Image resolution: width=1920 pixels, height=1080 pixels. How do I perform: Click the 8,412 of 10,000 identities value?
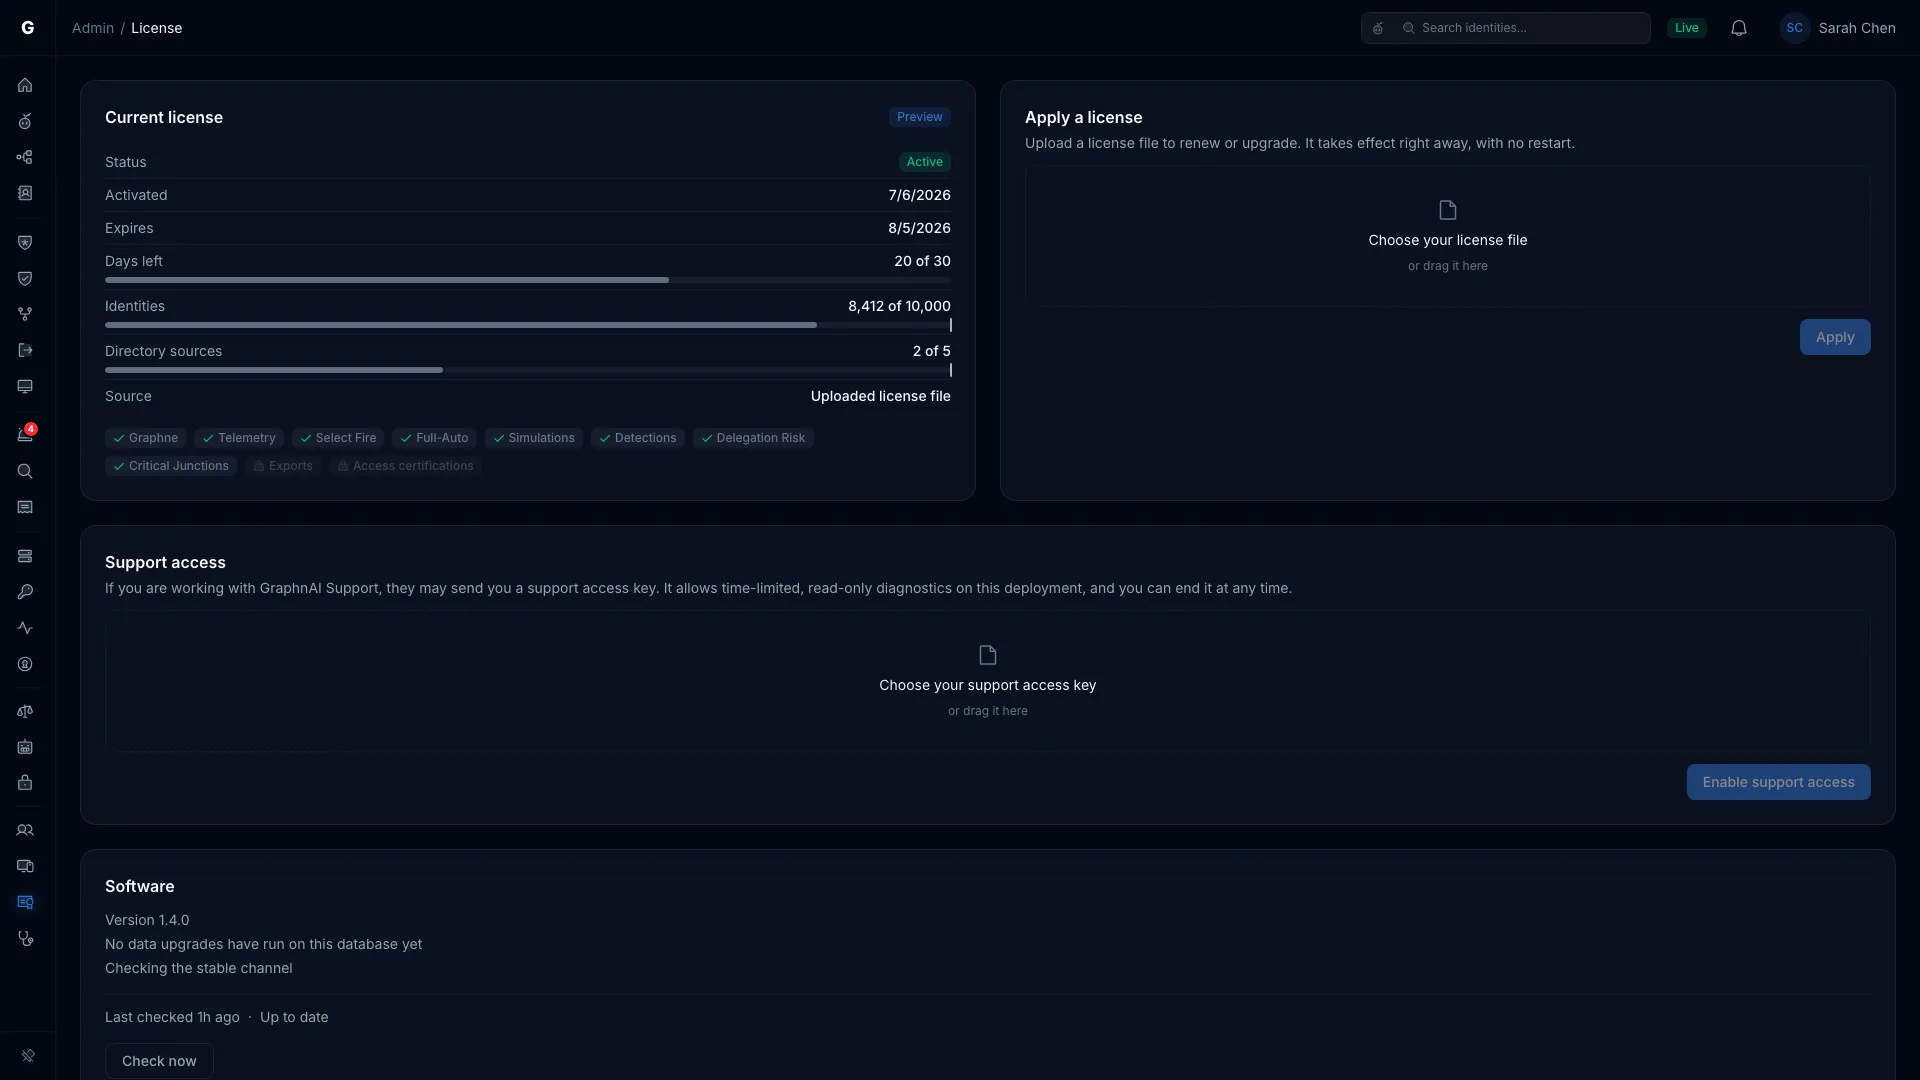pos(899,306)
